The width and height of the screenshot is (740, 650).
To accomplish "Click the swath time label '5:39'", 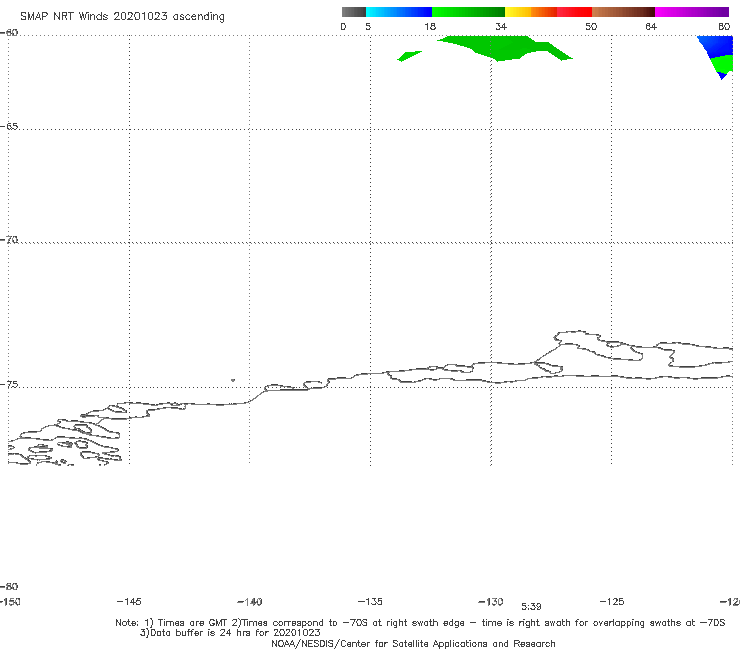I will point(531,607).
